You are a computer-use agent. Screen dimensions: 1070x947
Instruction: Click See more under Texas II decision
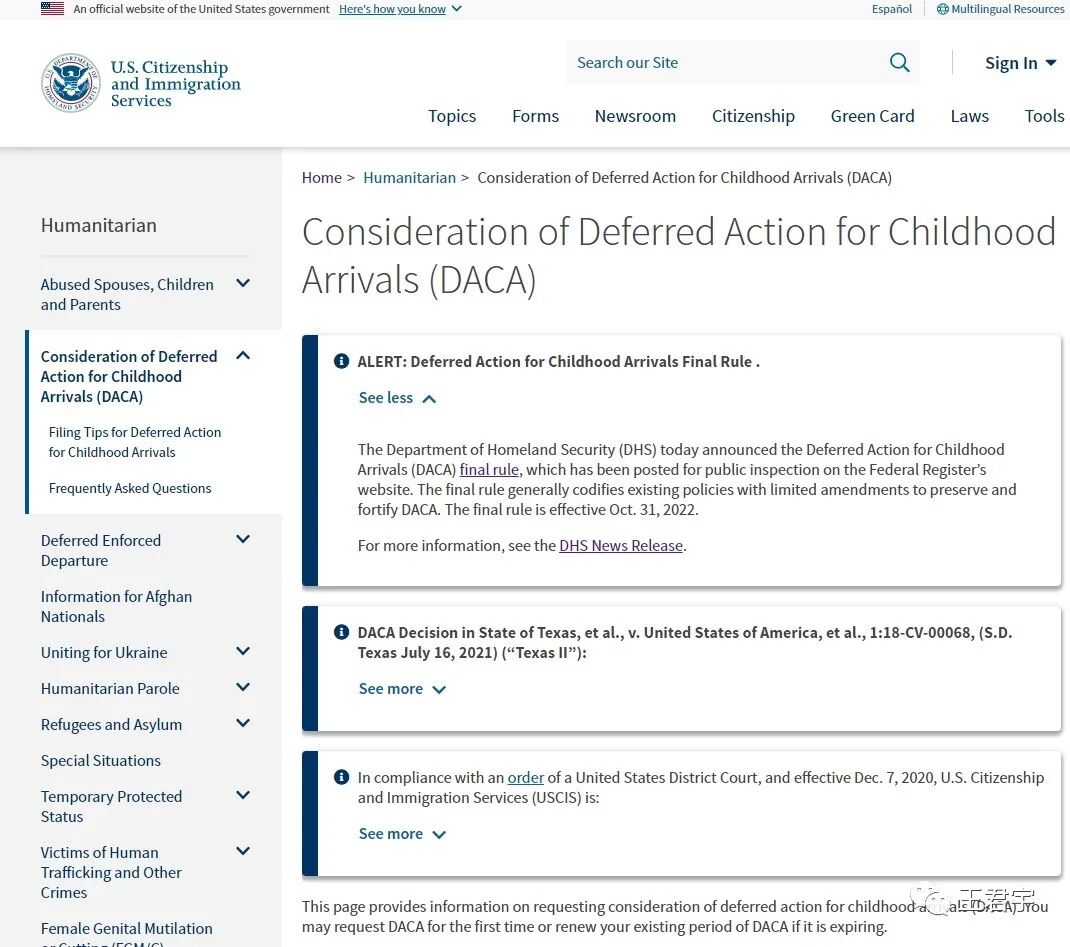click(402, 689)
